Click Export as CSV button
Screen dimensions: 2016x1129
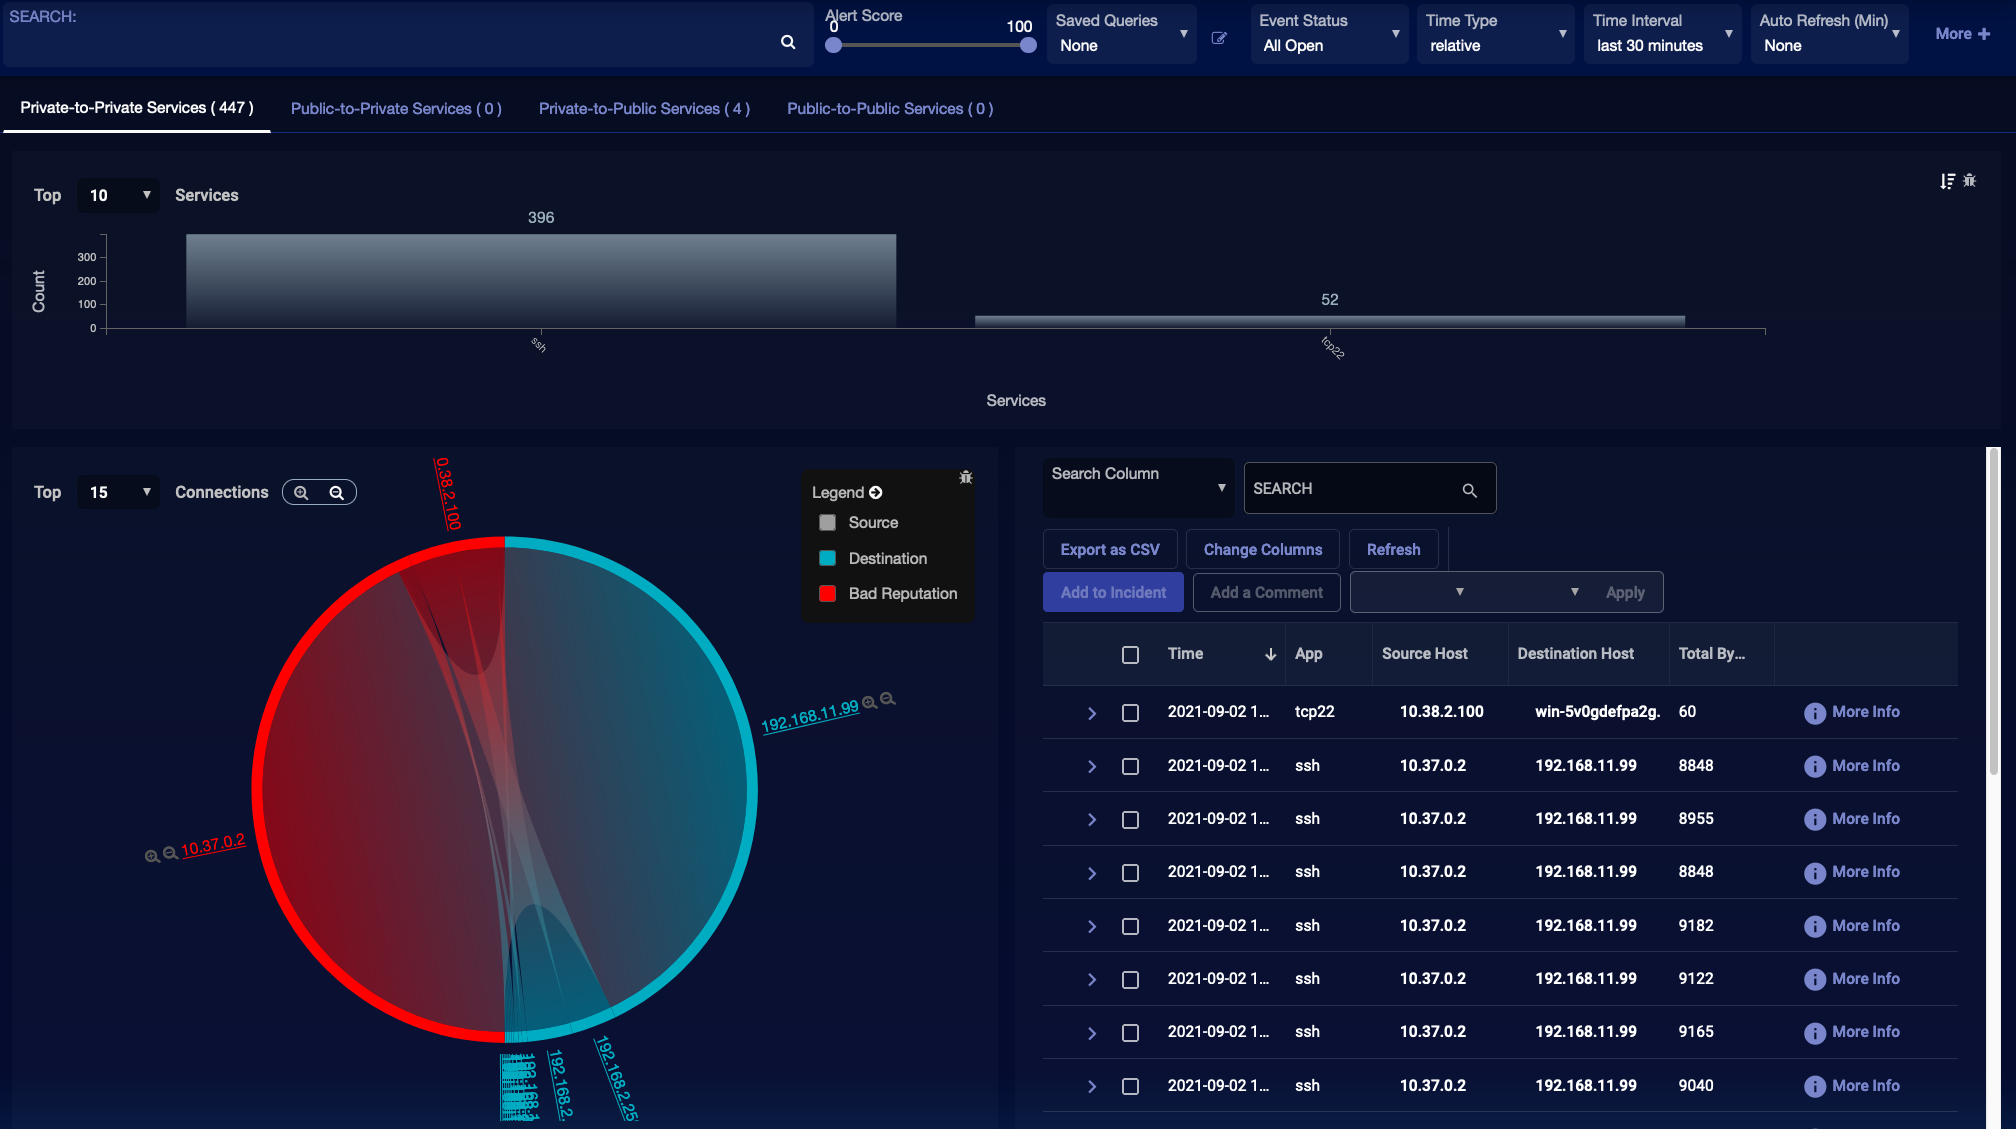pos(1109,550)
